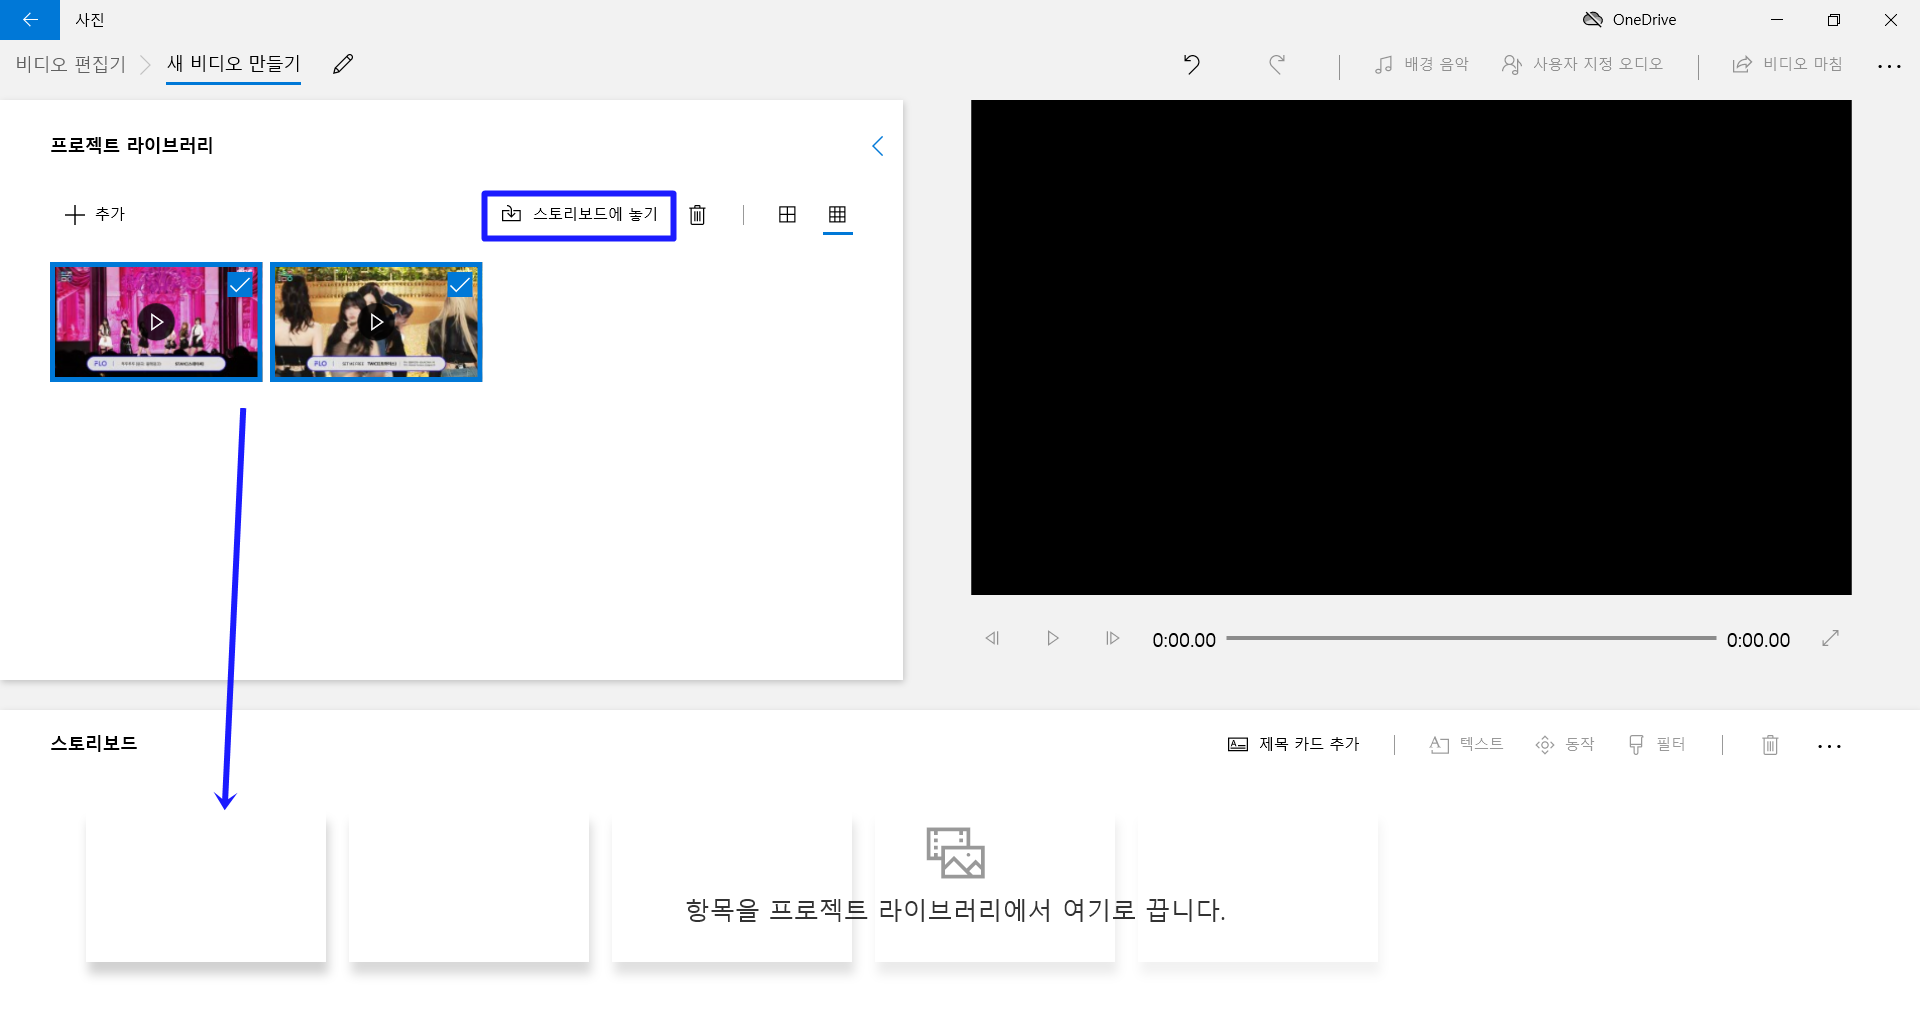Rename the video with the pencil icon
1920x1030 pixels.
coord(343,64)
